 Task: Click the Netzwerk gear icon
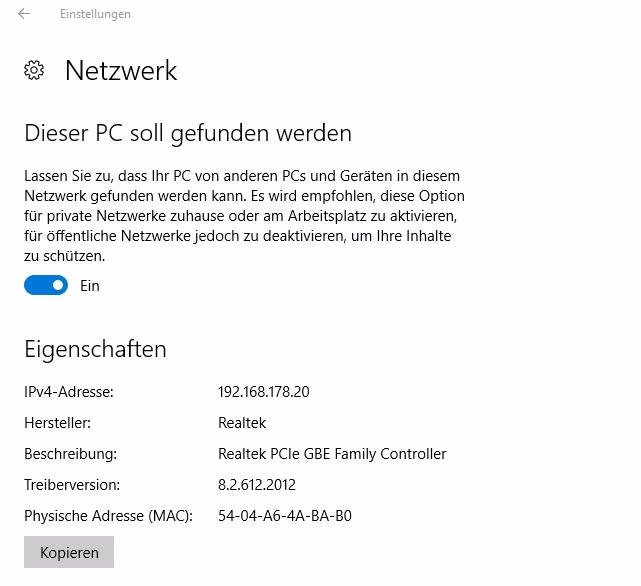click(34, 70)
